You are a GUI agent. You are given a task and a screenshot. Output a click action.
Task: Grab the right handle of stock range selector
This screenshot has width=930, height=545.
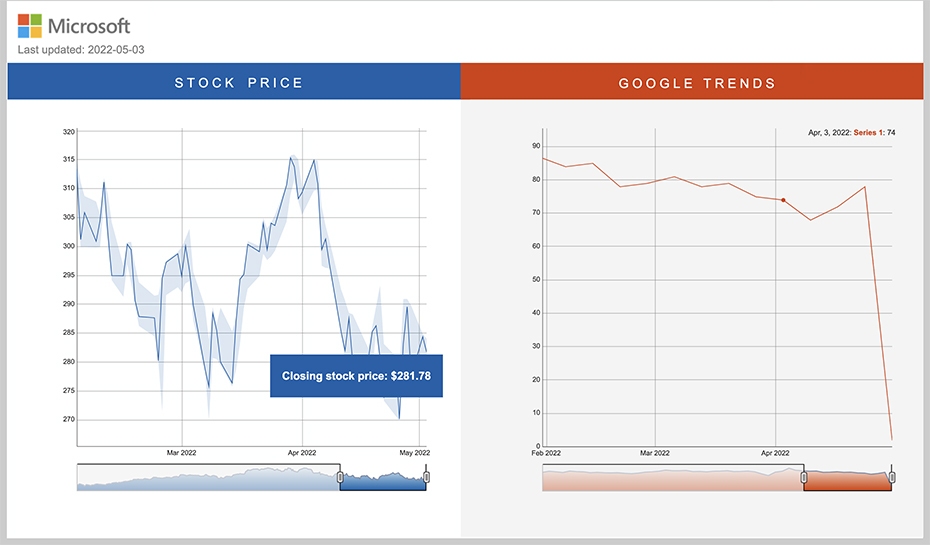click(426, 477)
